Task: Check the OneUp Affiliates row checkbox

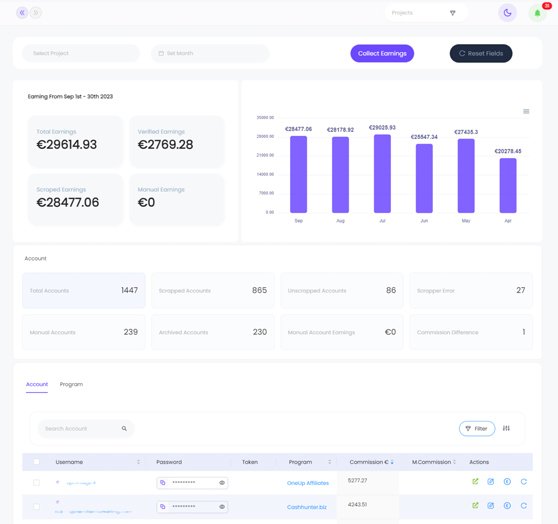Action: 36,483
